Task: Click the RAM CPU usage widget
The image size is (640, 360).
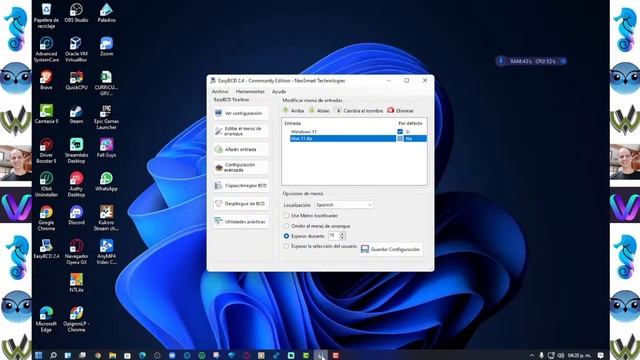Action: (x=531, y=61)
